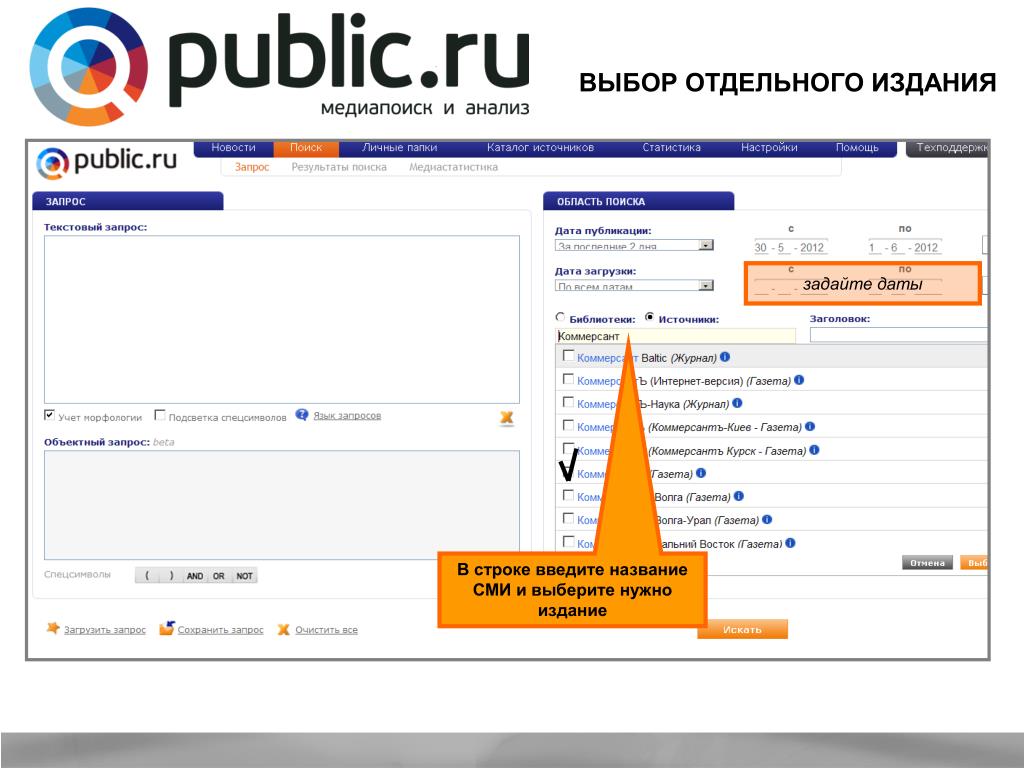1024x768 pixels.
Task: Click into Объектный запрос text area
Action: pos(282,505)
